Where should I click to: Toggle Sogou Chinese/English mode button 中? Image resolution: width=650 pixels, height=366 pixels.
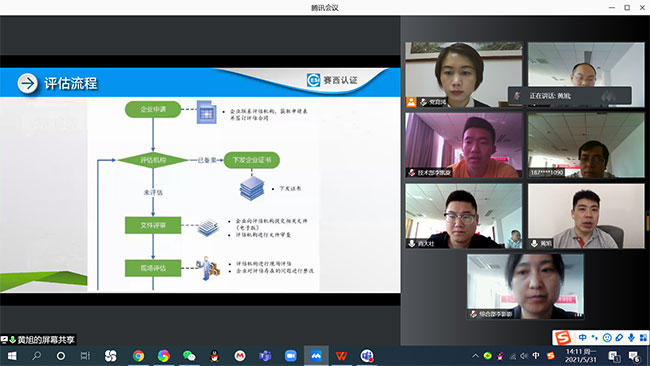pos(582,337)
